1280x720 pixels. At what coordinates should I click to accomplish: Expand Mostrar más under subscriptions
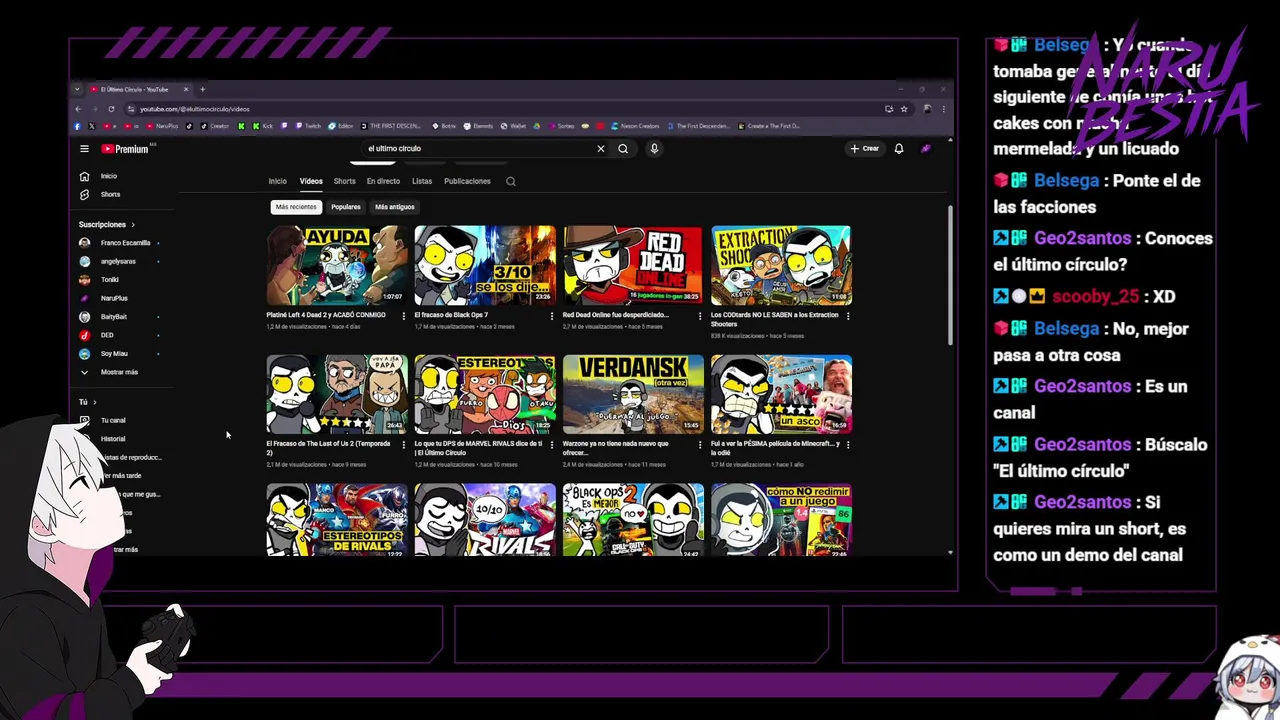(110, 372)
